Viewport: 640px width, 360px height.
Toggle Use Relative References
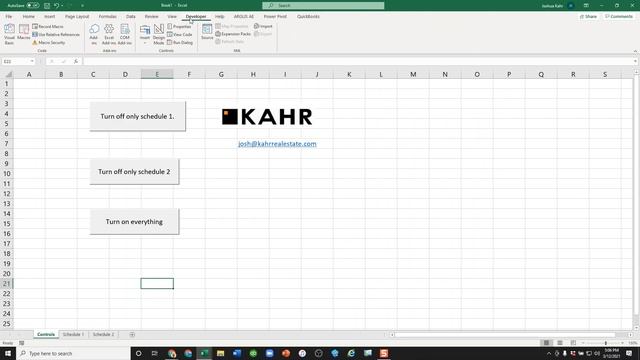coord(56,34)
